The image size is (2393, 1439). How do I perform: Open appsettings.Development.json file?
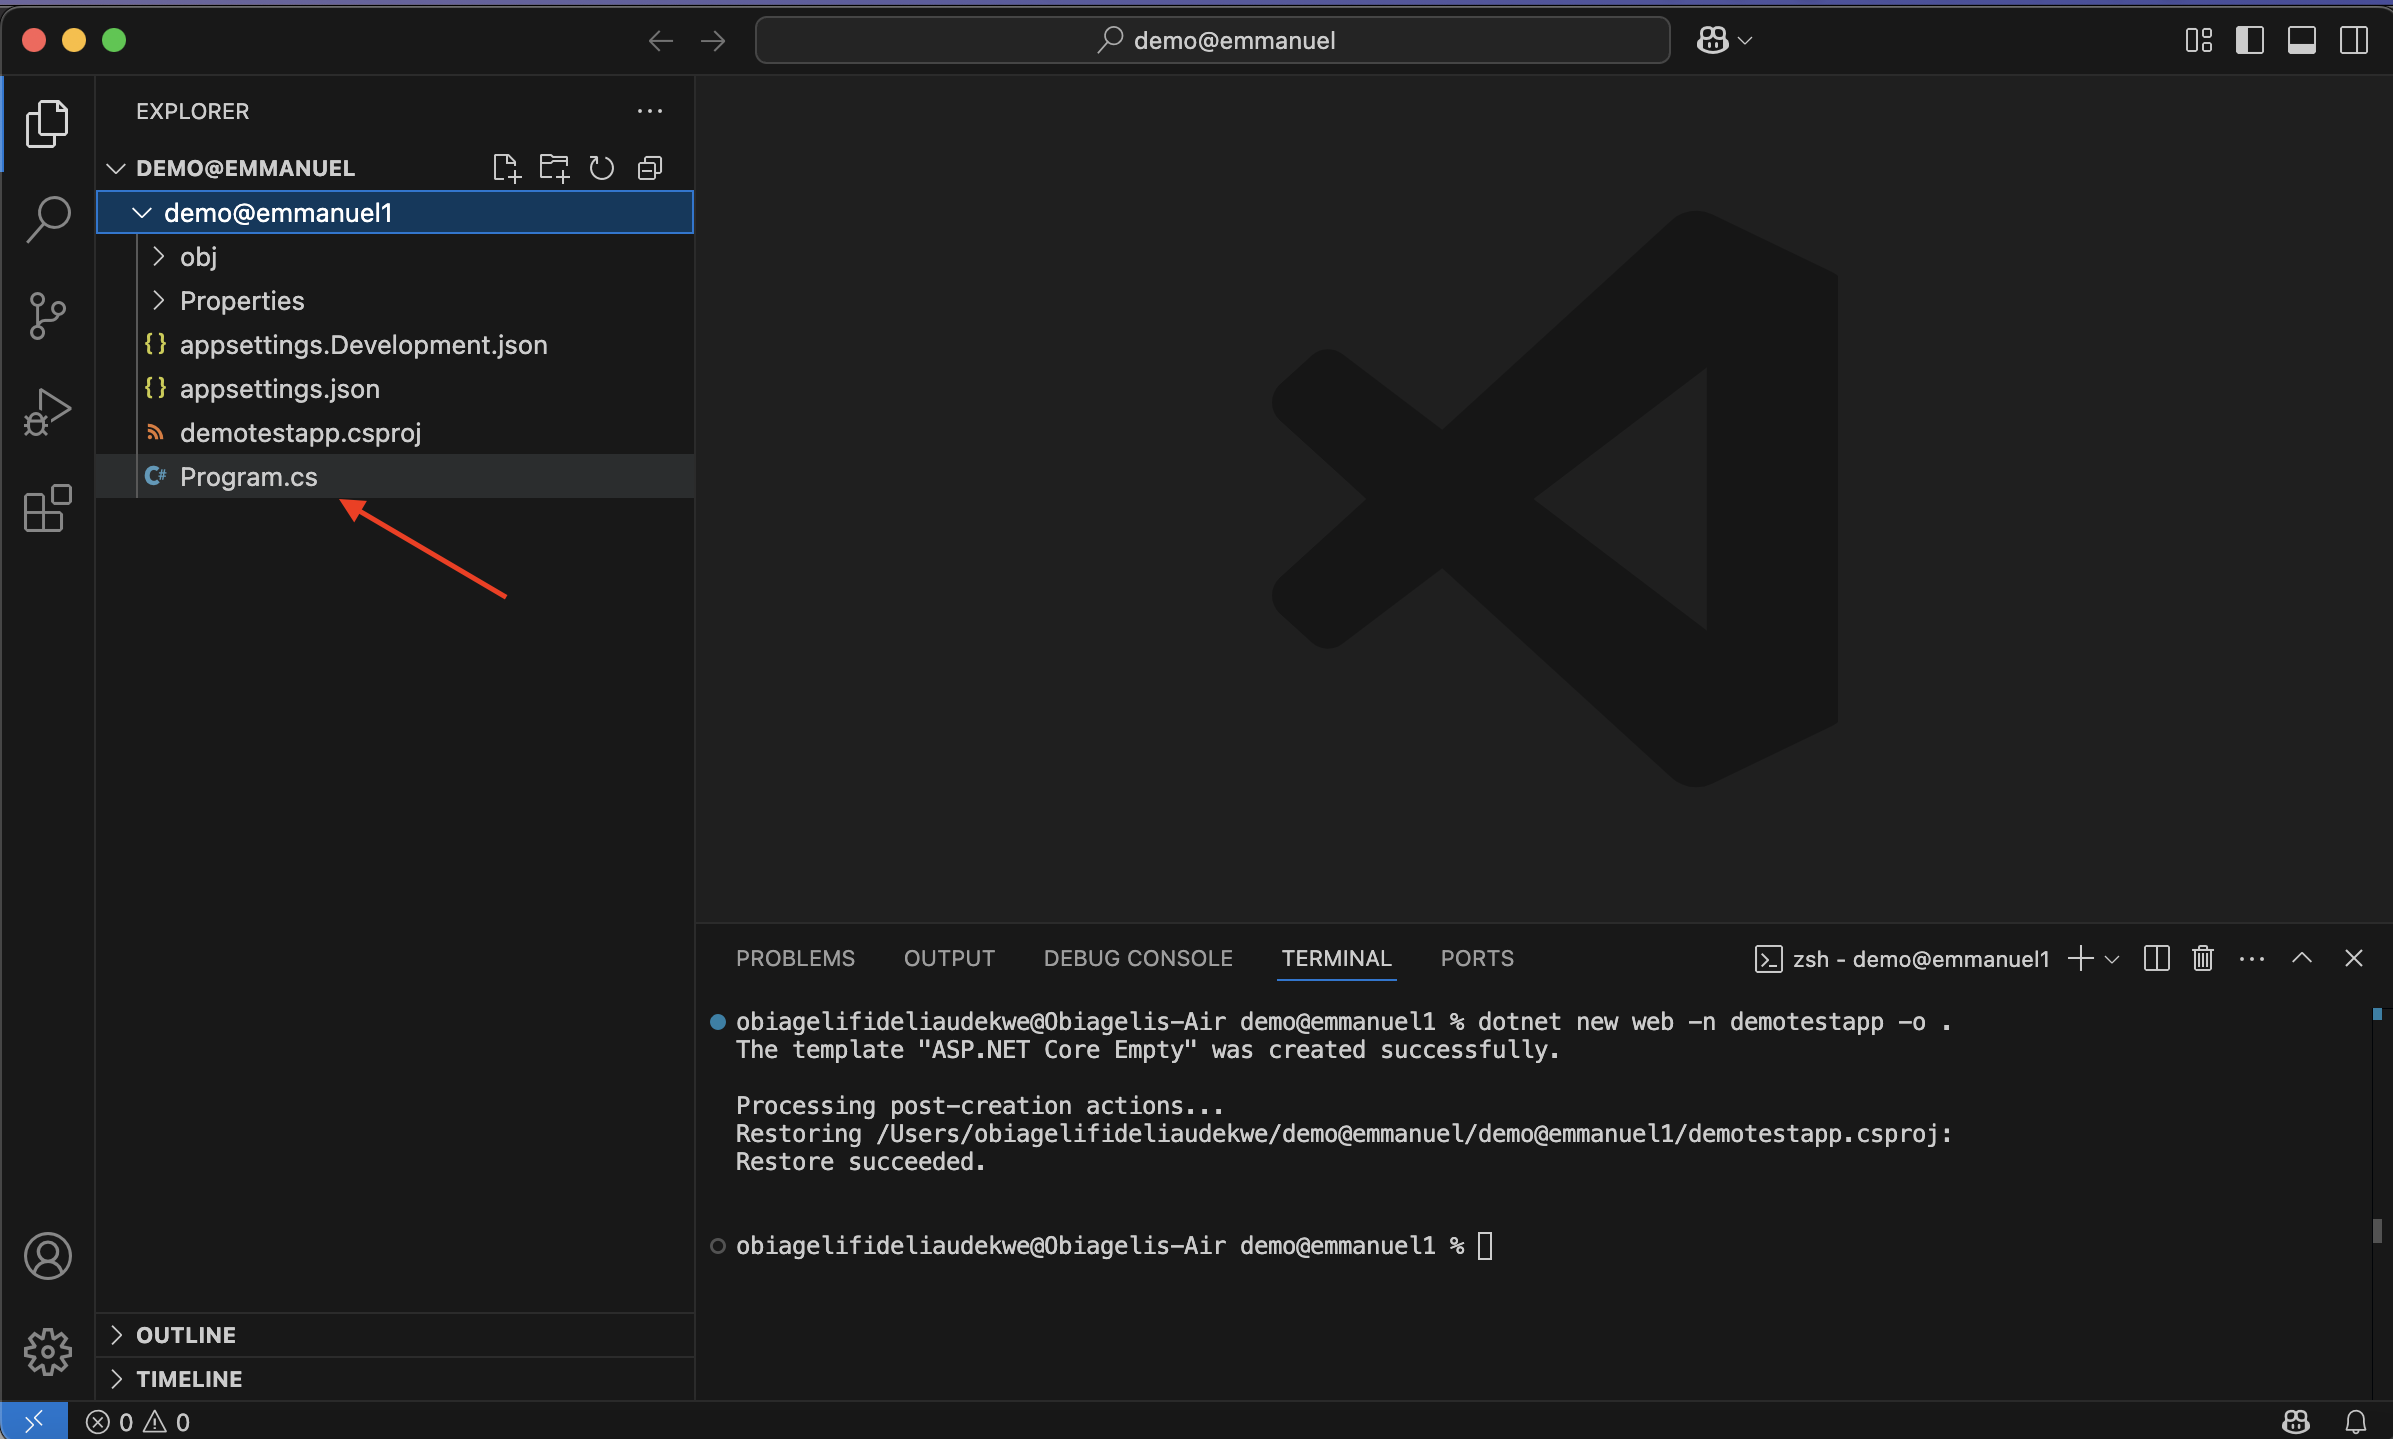pyautogui.click(x=394, y=345)
